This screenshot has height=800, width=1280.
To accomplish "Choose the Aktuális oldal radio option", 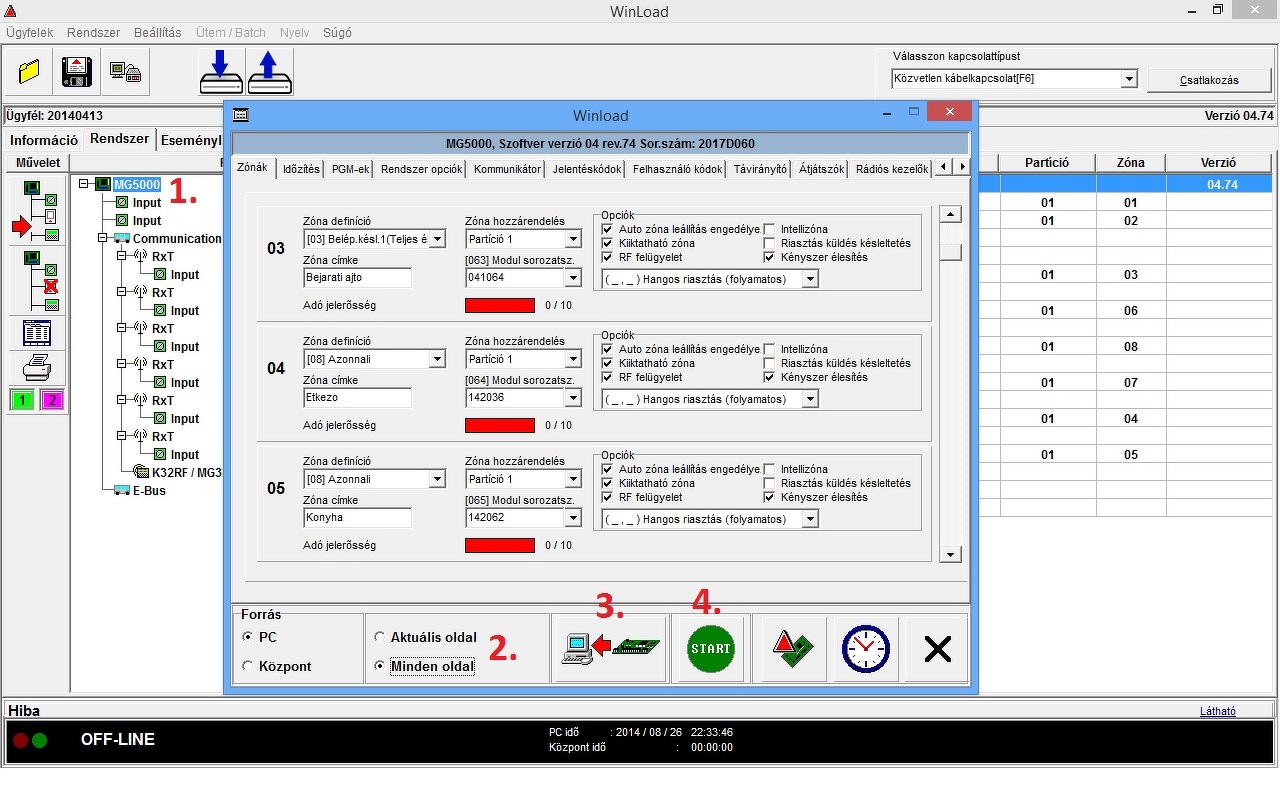I will coord(379,637).
